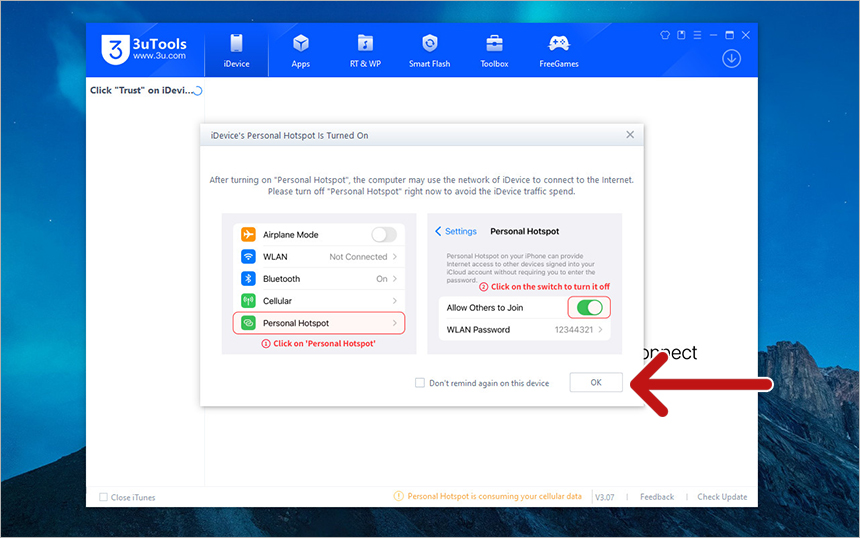The height and width of the screenshot is (538, 860).
Task: Click the Not Connected WLAN status
Action: (358, 257)
